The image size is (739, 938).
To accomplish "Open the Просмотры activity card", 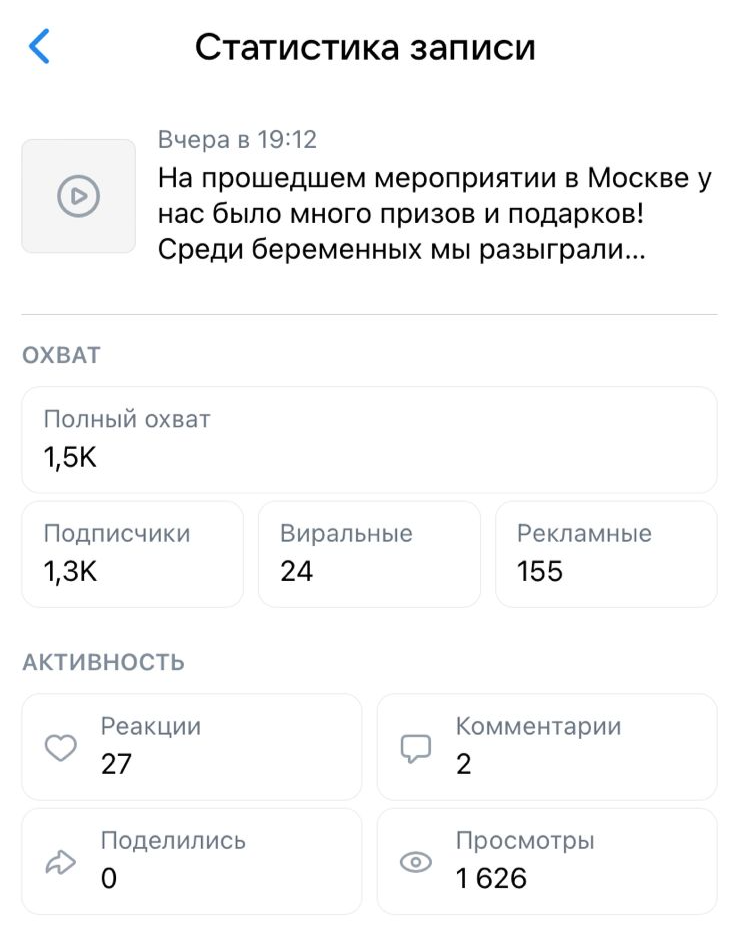I will (547, 861).
